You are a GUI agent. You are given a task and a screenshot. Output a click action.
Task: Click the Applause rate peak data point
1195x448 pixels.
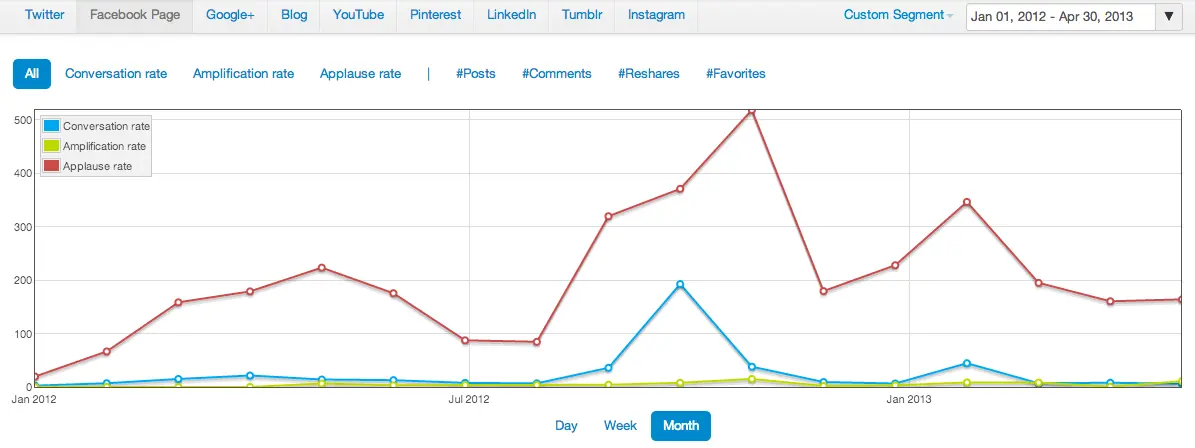[x=752, y=111]
